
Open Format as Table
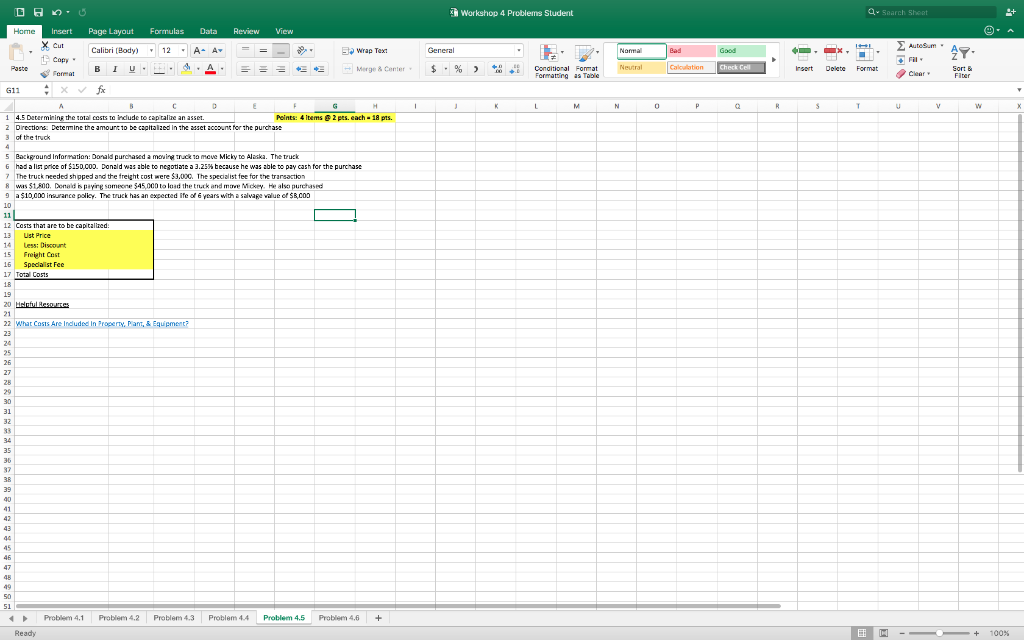click(586, 61)
